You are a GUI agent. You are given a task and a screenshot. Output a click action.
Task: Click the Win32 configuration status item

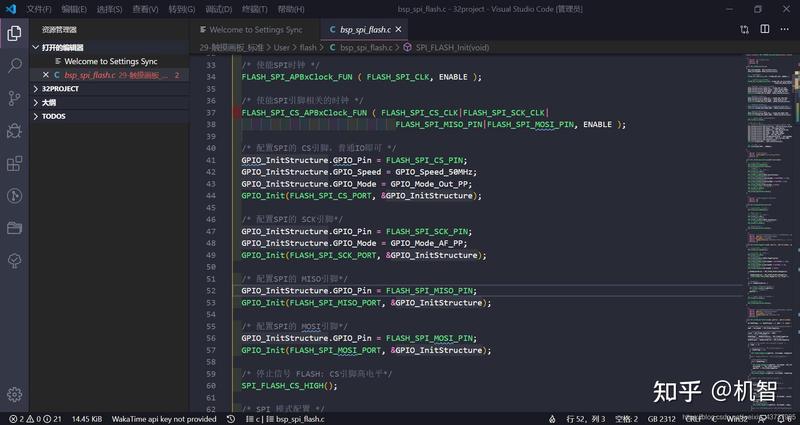(737, 419)
